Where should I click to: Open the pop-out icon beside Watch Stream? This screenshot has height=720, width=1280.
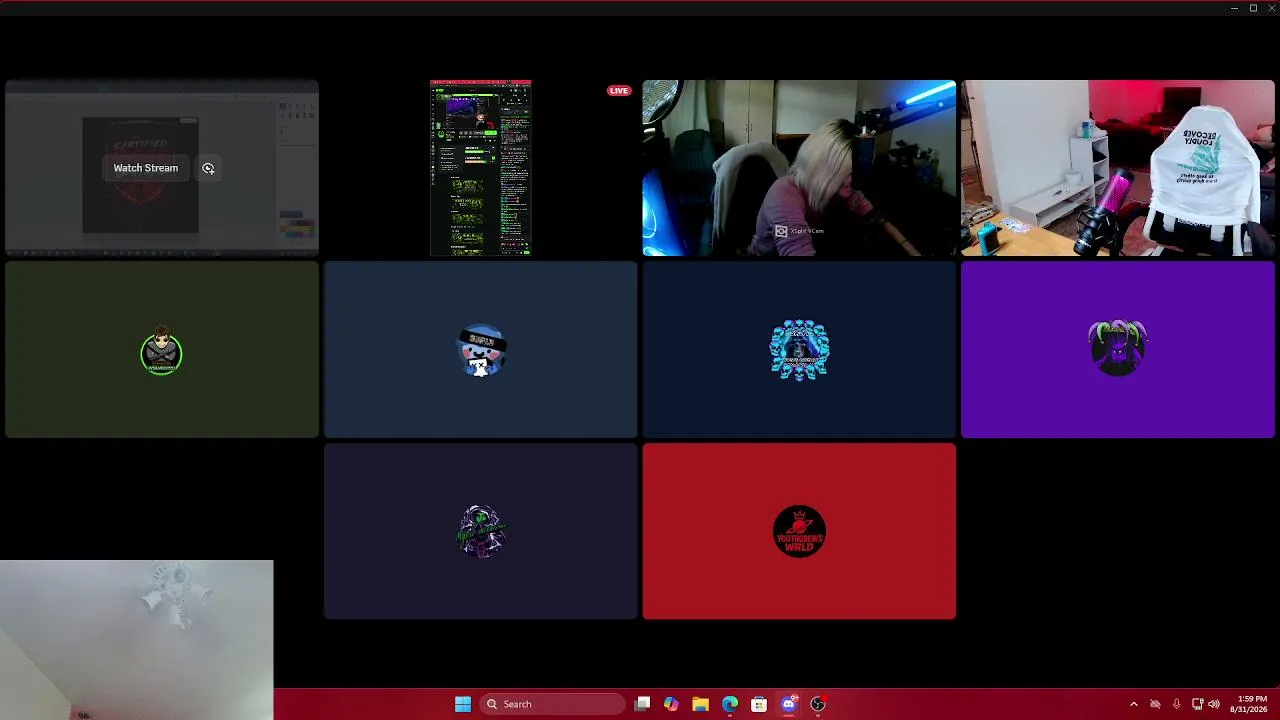(x=208, y=168)
